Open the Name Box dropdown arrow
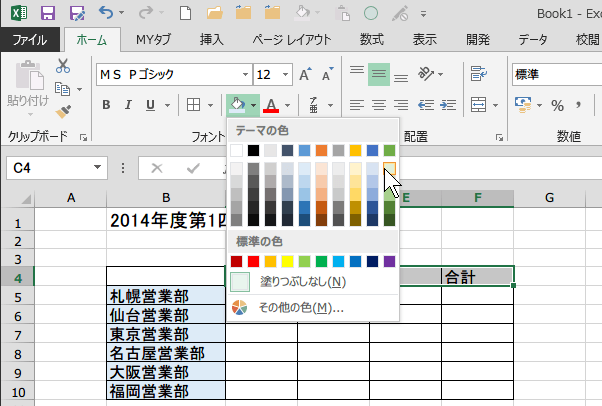This screenshot has height=406, width=602. point(98,168)
